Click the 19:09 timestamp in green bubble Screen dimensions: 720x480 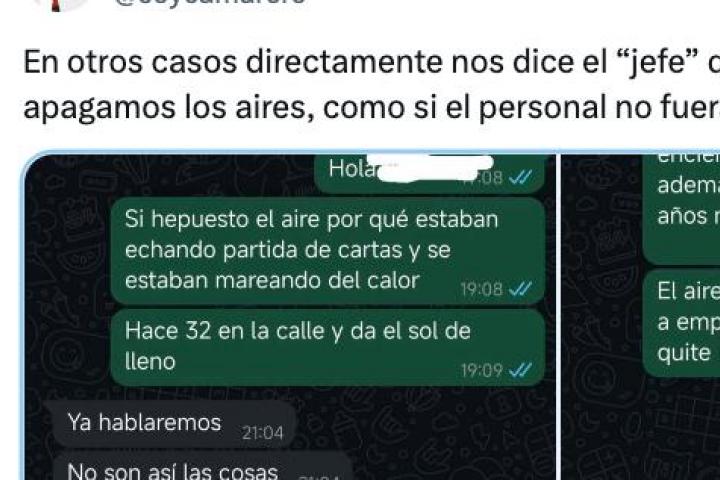[x=482, y=370]
